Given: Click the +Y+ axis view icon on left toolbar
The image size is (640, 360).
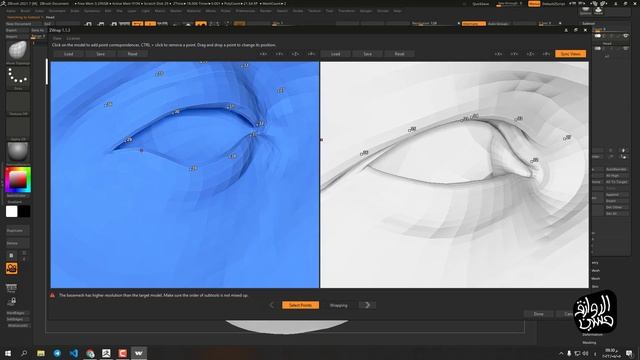Looking at the screenshot, I should 279,54.
